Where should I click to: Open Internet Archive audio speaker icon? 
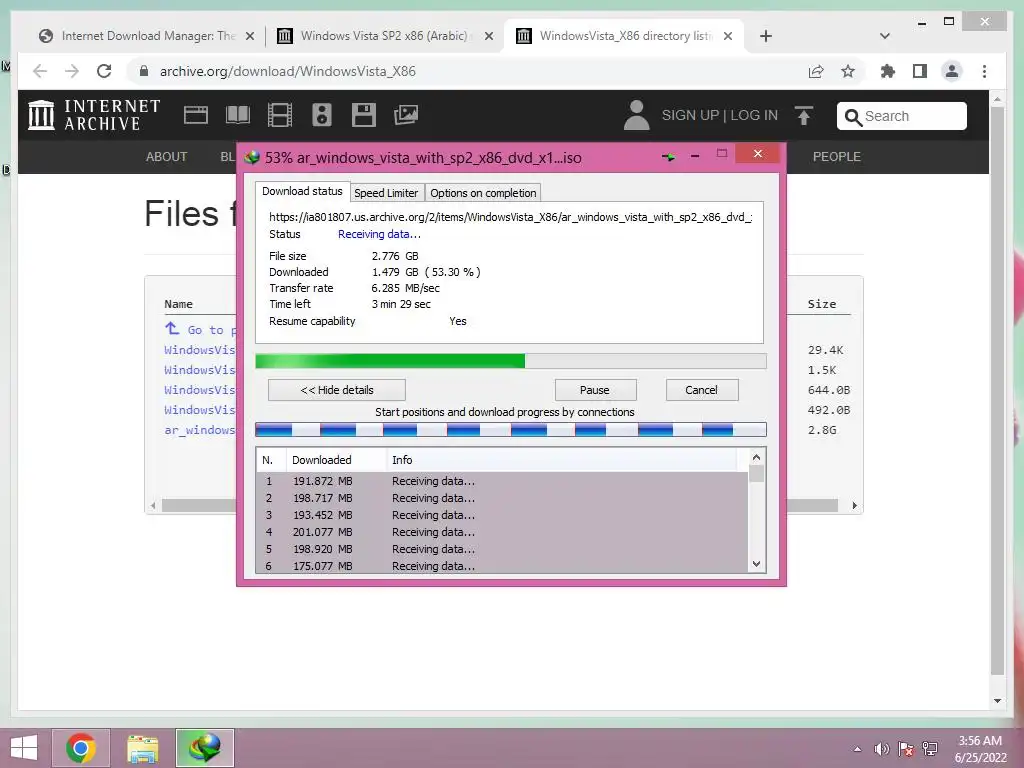point(322,115)
